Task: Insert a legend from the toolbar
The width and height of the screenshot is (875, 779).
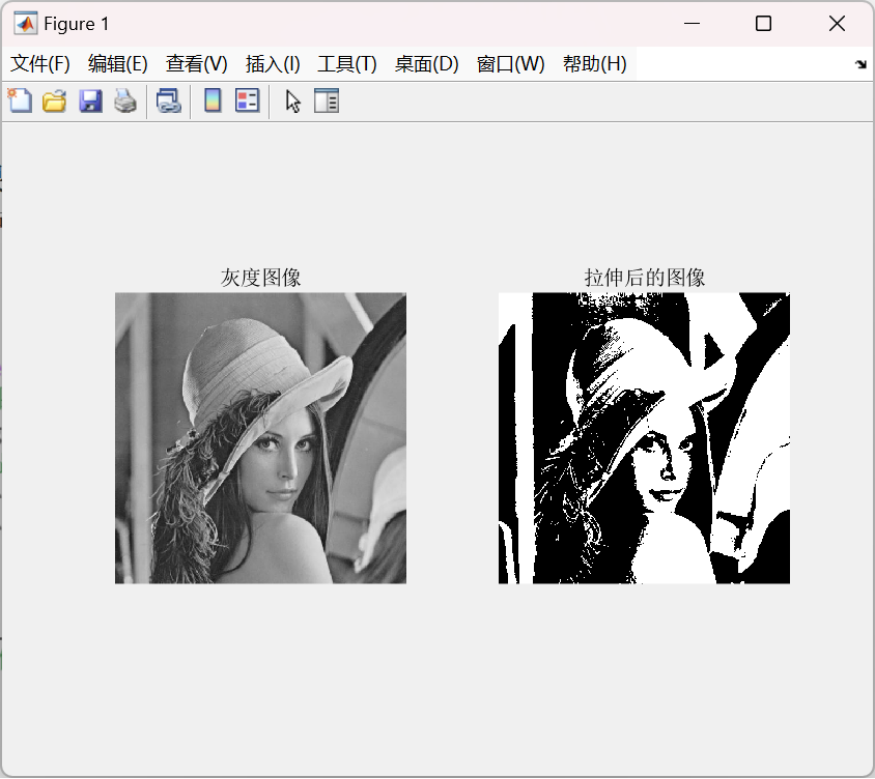Action: (247, 101)
